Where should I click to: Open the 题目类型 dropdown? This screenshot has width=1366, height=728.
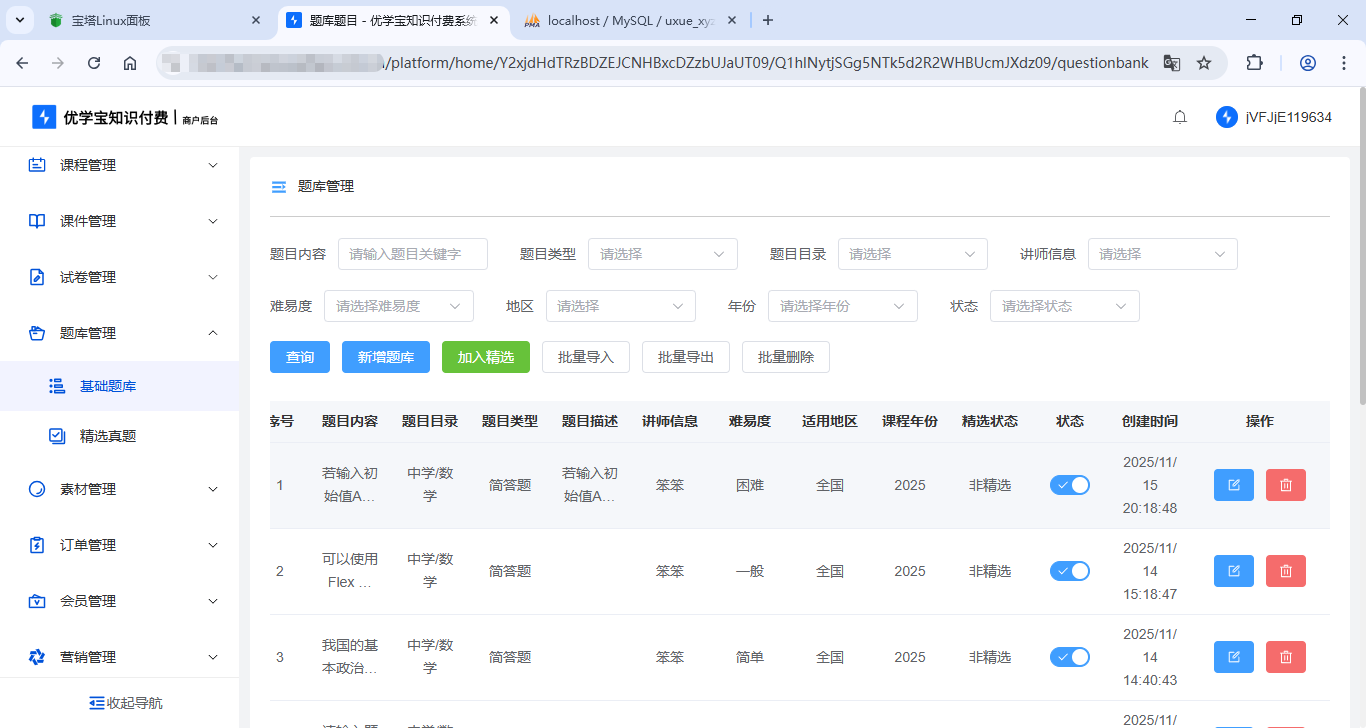coord(662,254)
